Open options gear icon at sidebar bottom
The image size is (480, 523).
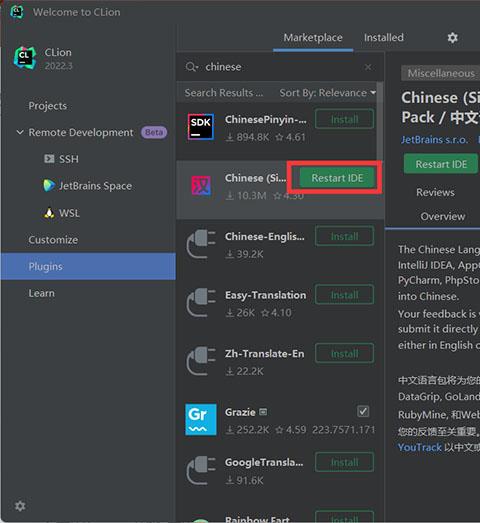(x=20, y=506)
